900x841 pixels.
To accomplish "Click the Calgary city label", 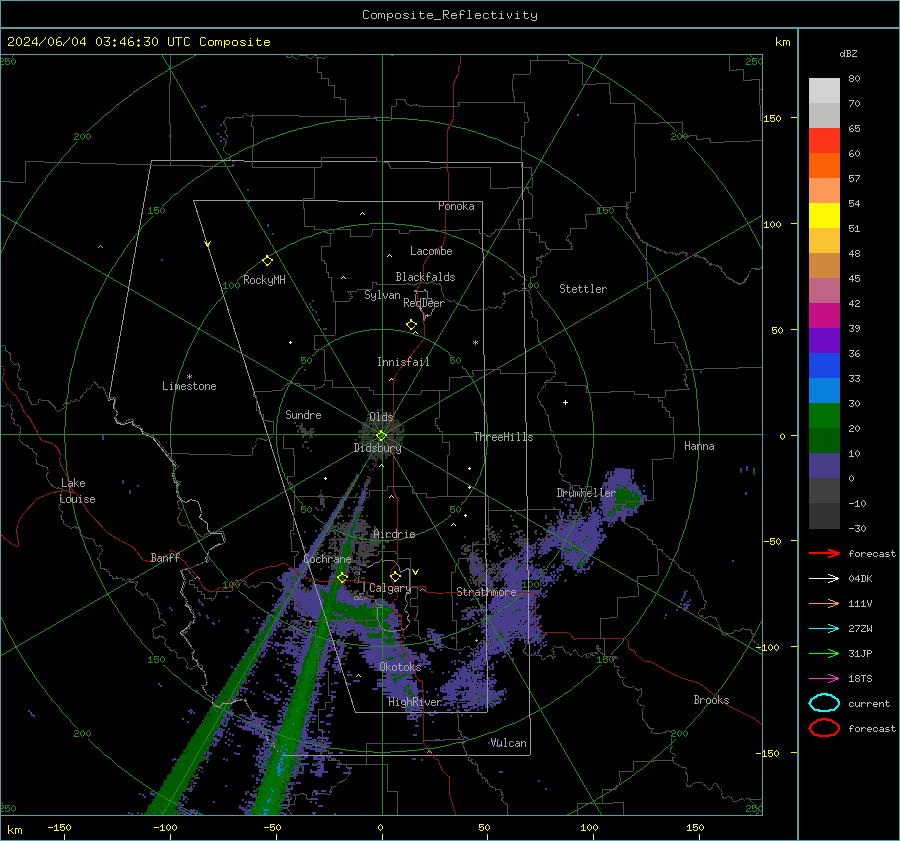I will coord(390,588).
